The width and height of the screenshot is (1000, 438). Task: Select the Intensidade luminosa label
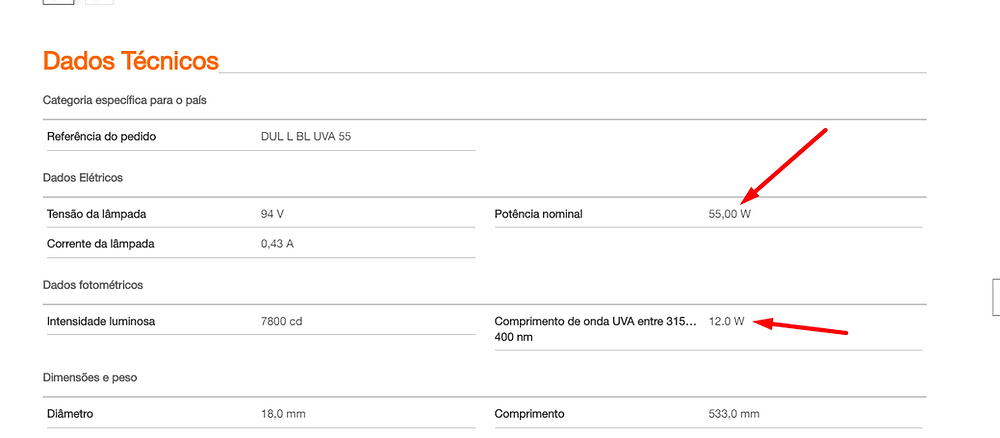(101, 321)
